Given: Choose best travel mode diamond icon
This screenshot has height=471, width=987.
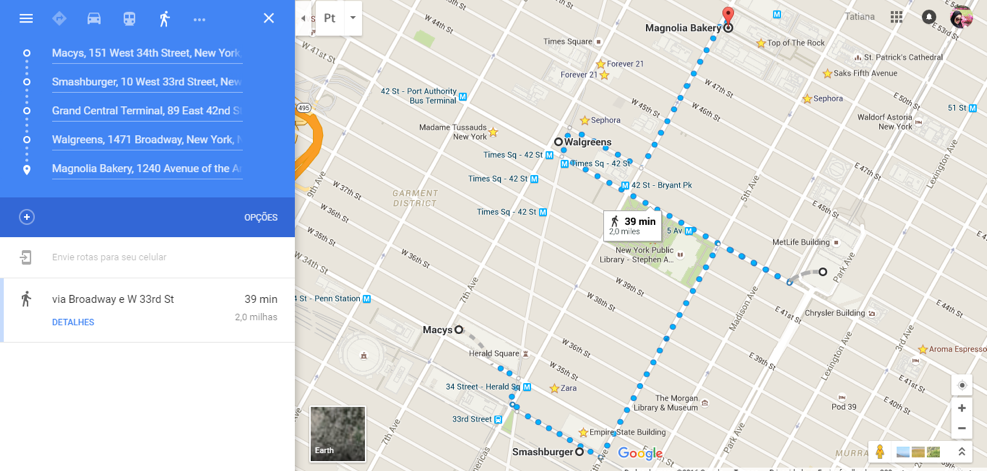Looking at the screenshot, I should point(60,18).
